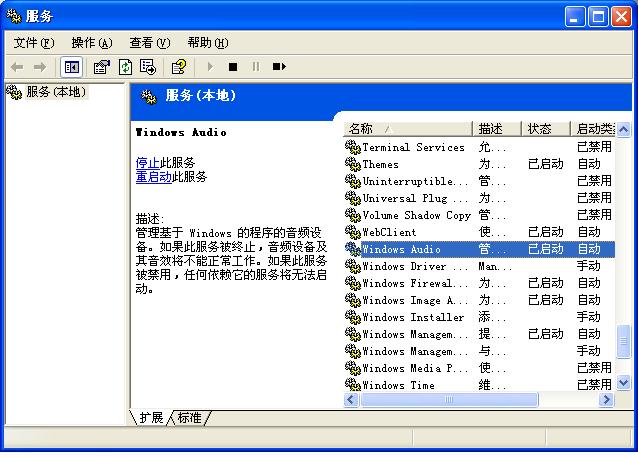Switch to the 扩展 tab
Viewport: 638px width, 457px height.
click(151, 418)
